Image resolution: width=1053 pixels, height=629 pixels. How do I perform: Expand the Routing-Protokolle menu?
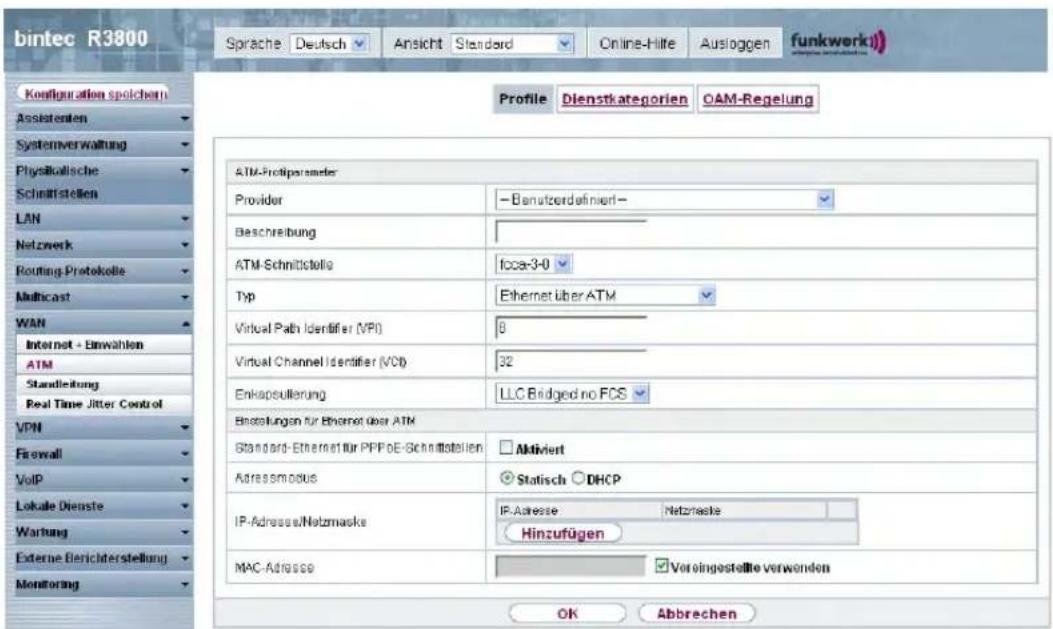pyautogui.click(x=99, y=271)
